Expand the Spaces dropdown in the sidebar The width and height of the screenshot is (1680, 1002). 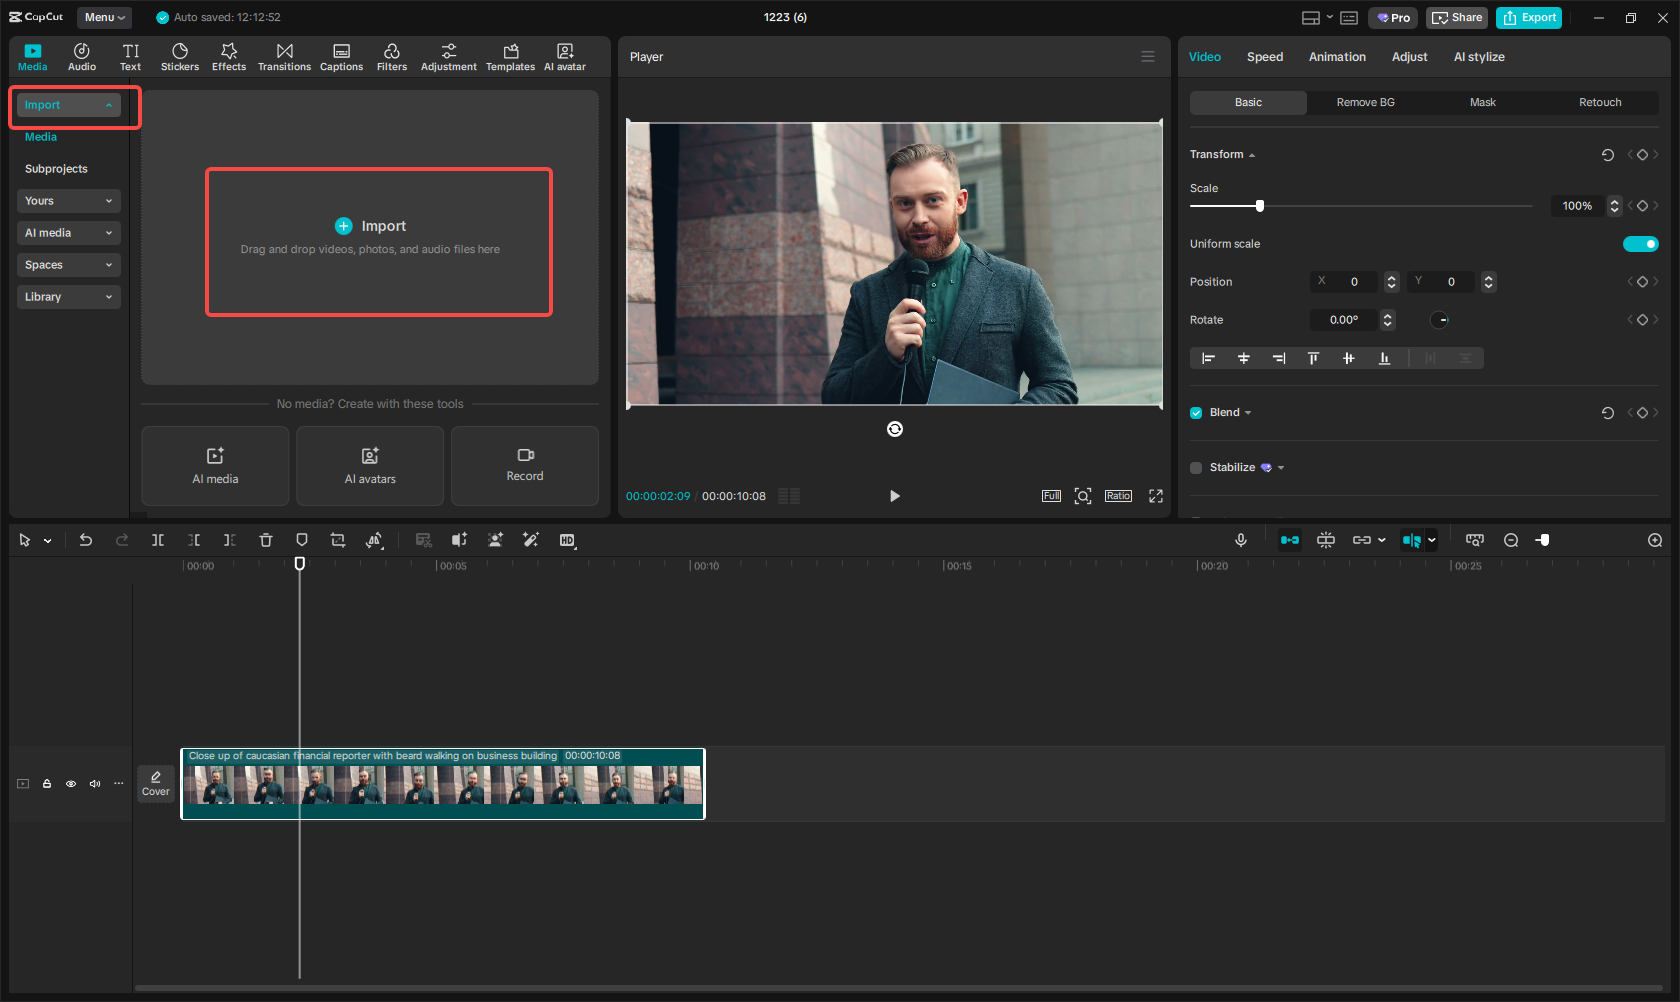click(68, 265)
